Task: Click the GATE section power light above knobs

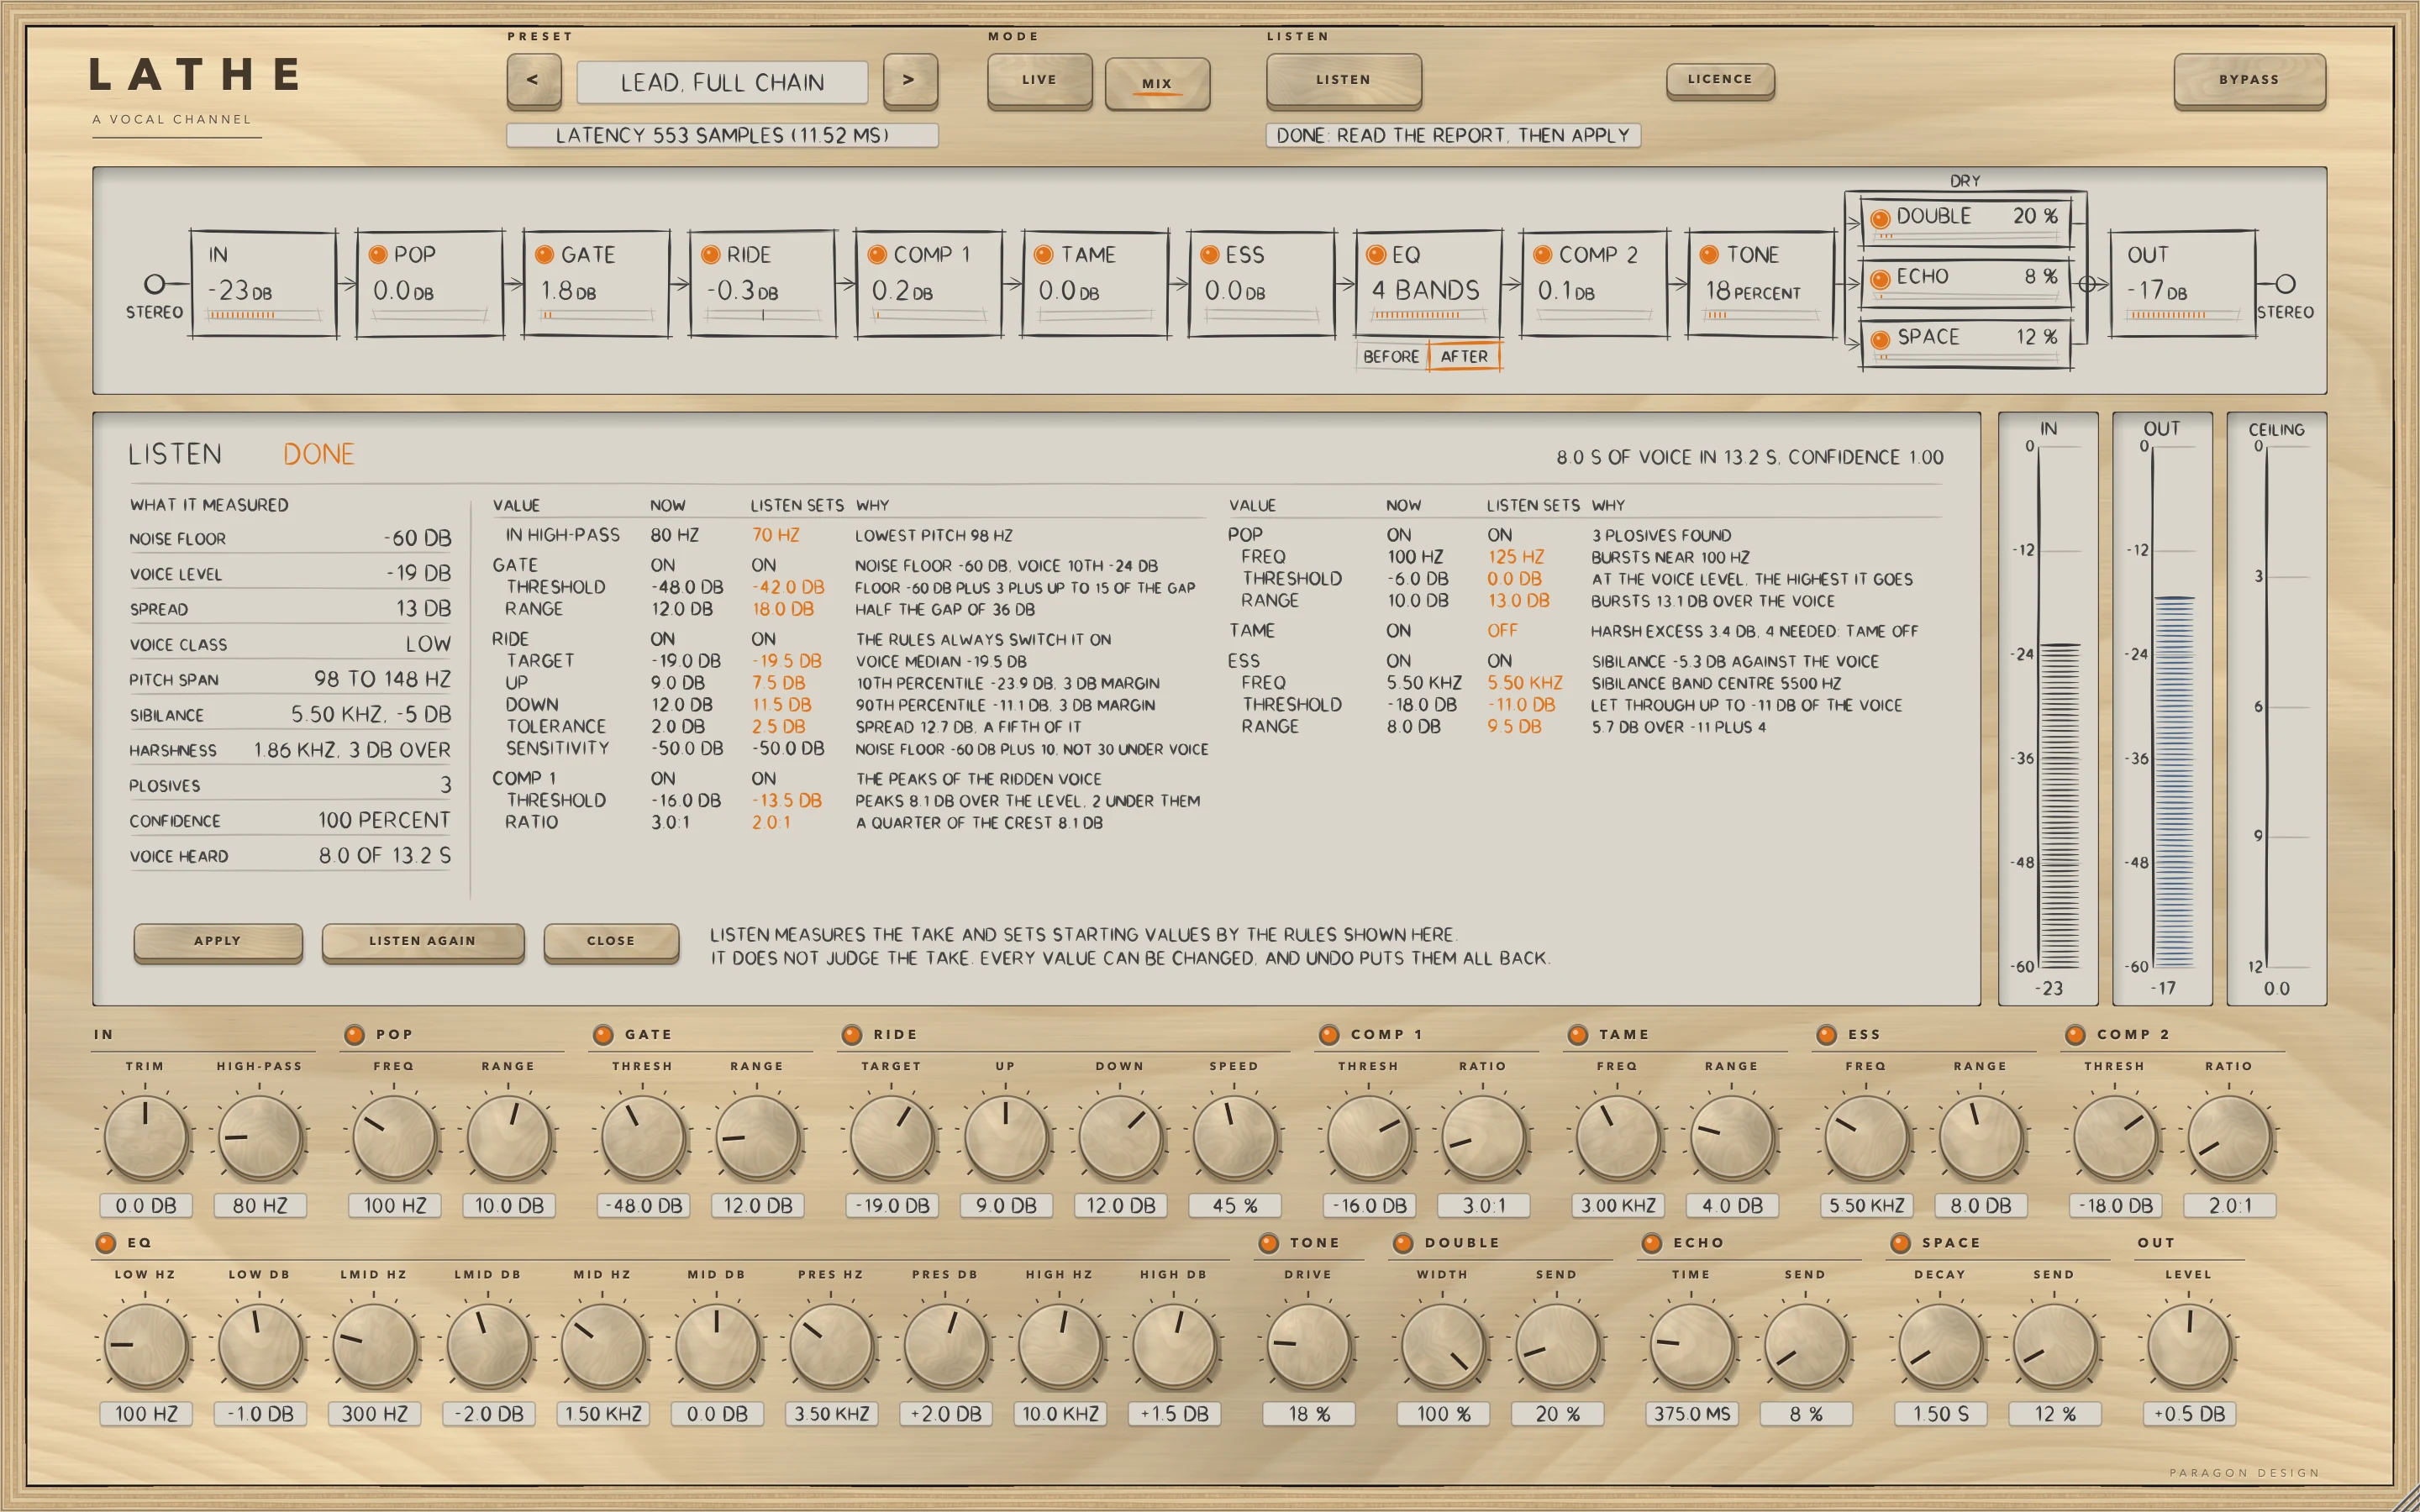Action: coord(603,1035)
